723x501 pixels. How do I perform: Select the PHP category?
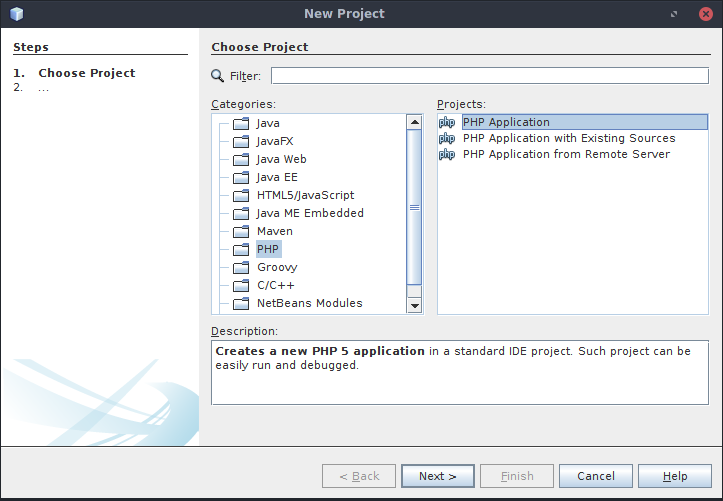tap(268, 249)
